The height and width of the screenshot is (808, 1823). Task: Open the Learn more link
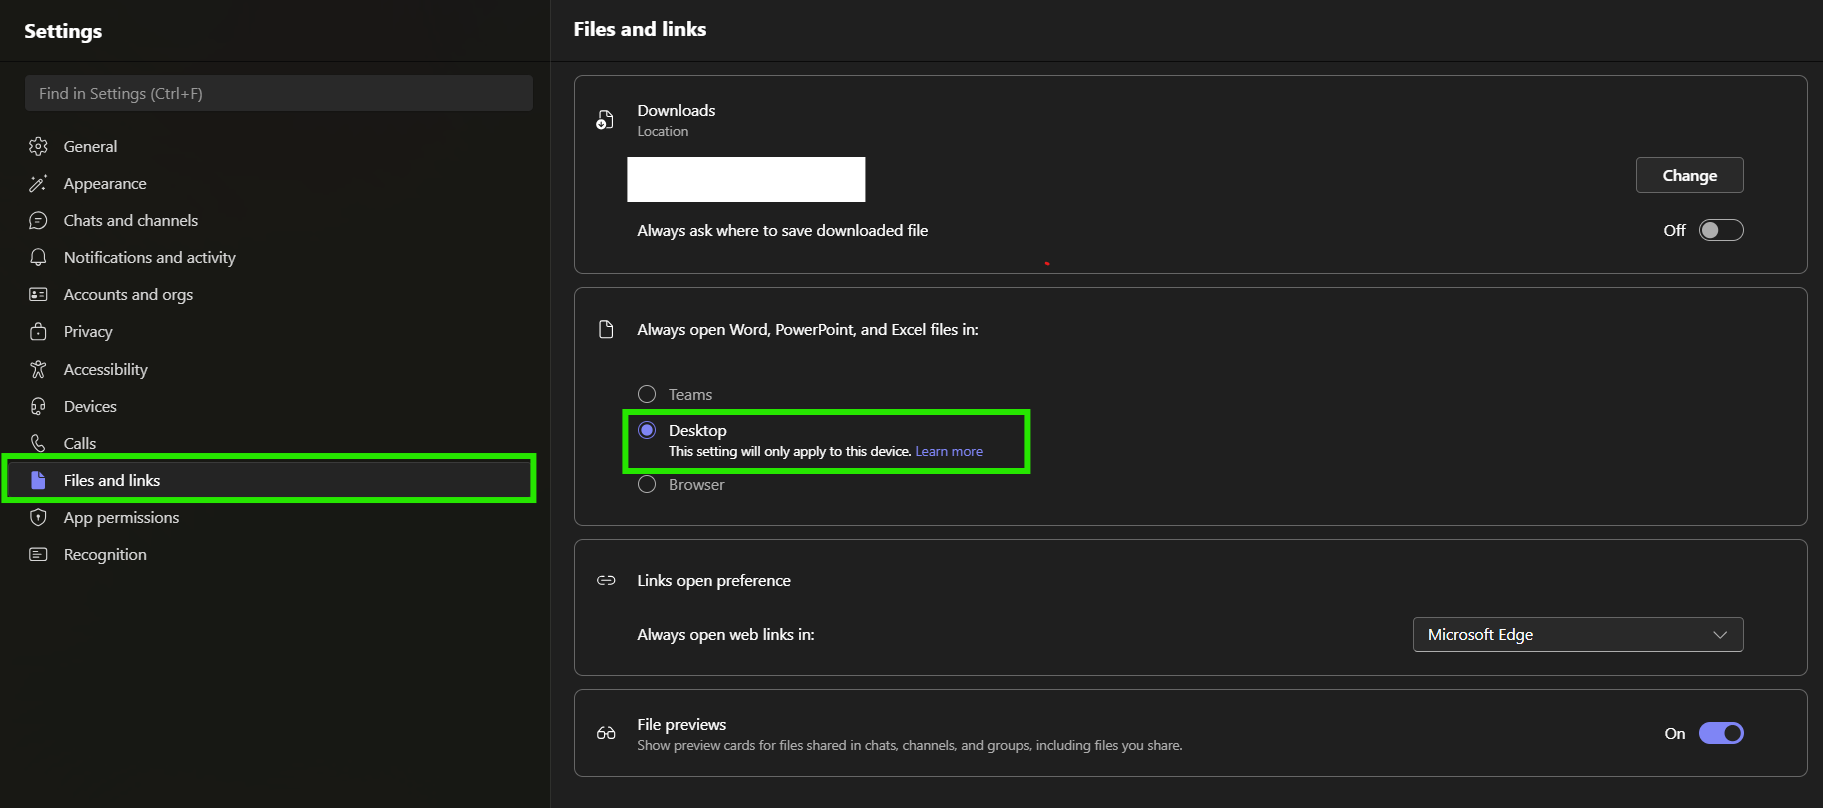pyautogui.click(x=949, y=451)
